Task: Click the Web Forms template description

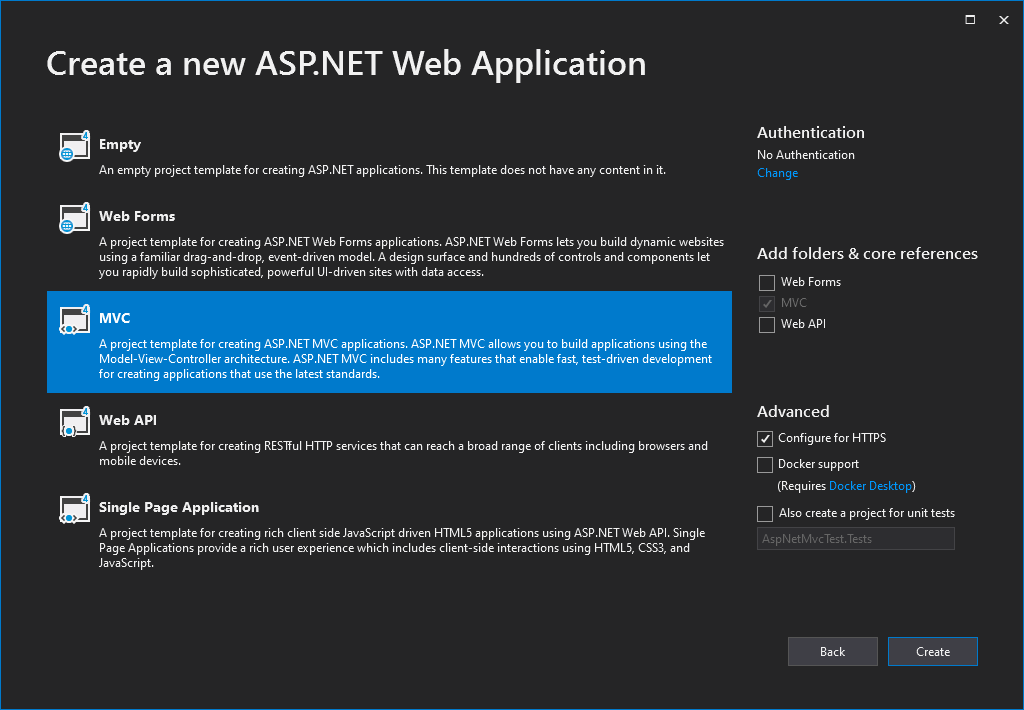Action: click(x=400, y=257)
